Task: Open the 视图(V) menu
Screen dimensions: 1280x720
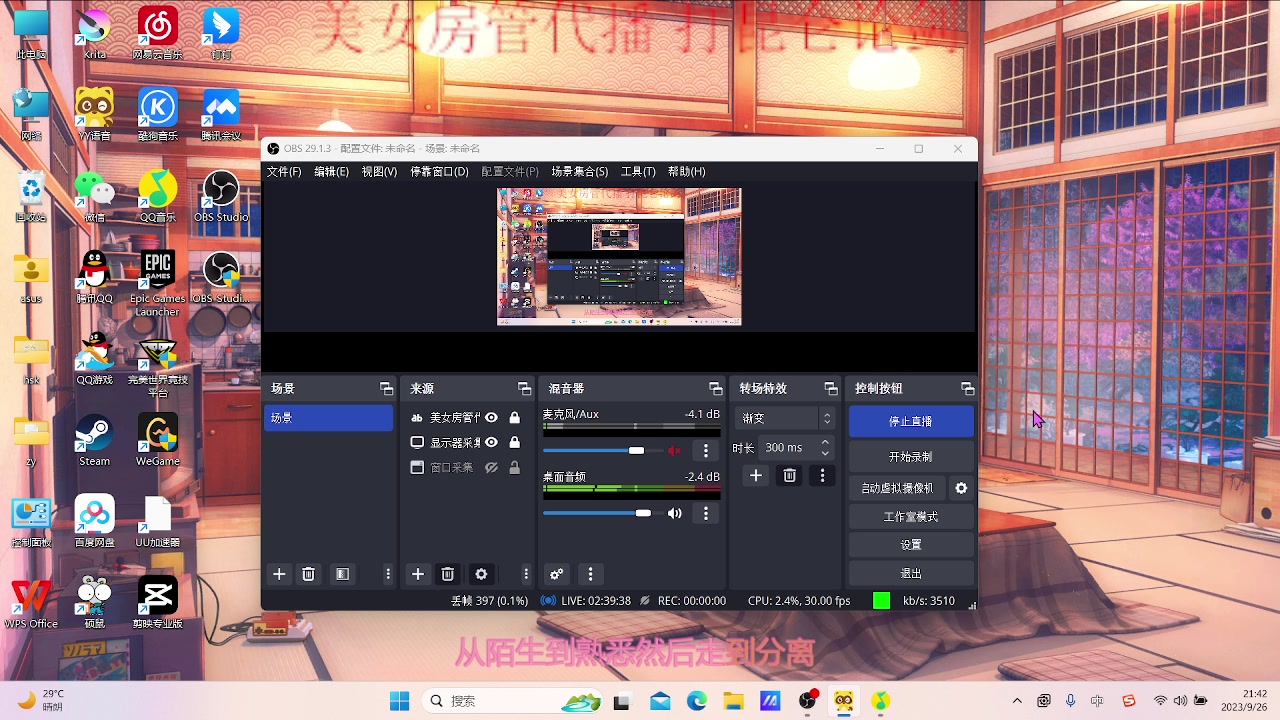Action: pyautogui.click(x=379, y=172)
